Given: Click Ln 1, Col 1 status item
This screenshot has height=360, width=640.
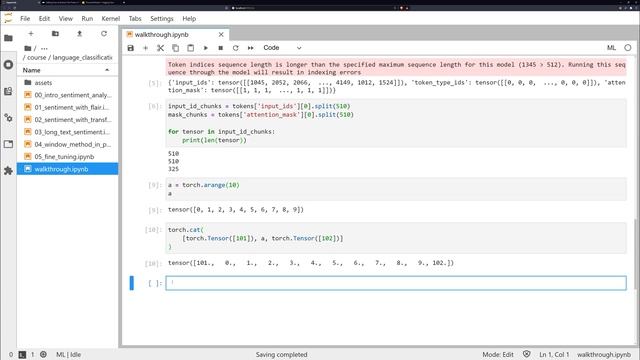Looking at the screenshot, I should (554, 355).
